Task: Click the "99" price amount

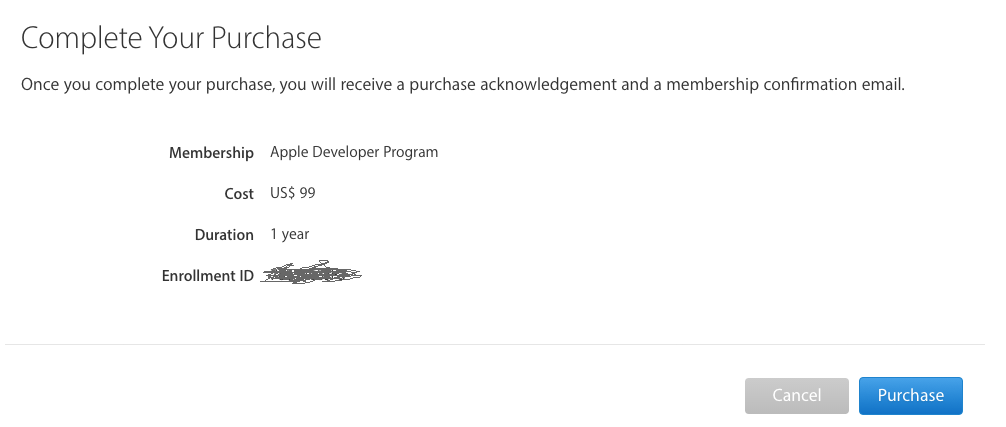Action: coord(308,193)
